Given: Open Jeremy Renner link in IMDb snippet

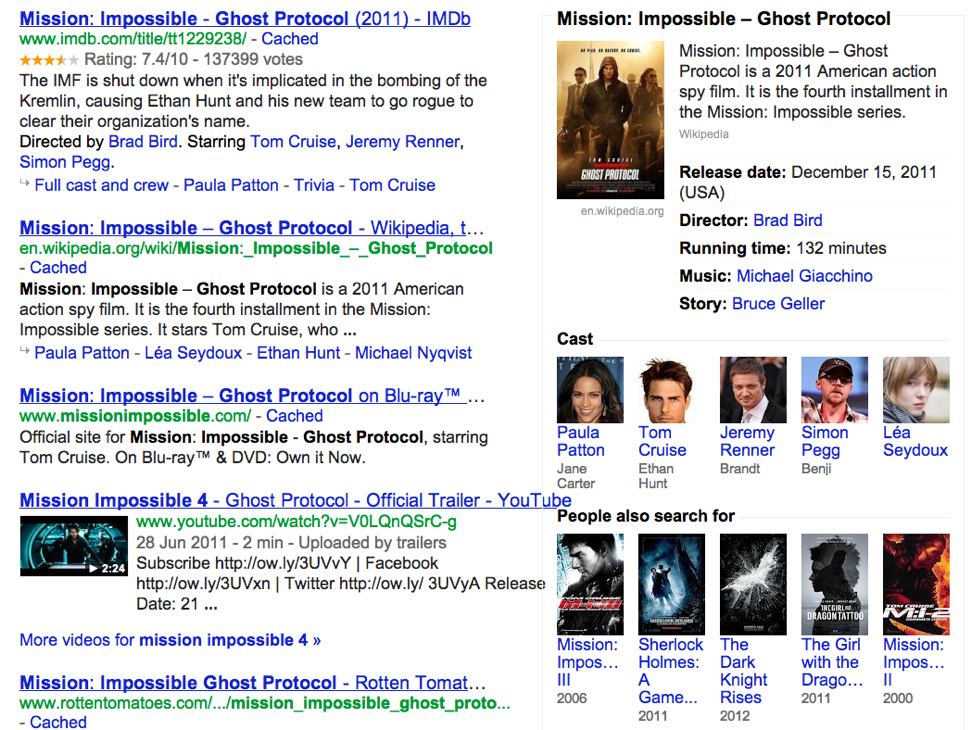Looking at the screenshot, I should (x=403, y=142).
